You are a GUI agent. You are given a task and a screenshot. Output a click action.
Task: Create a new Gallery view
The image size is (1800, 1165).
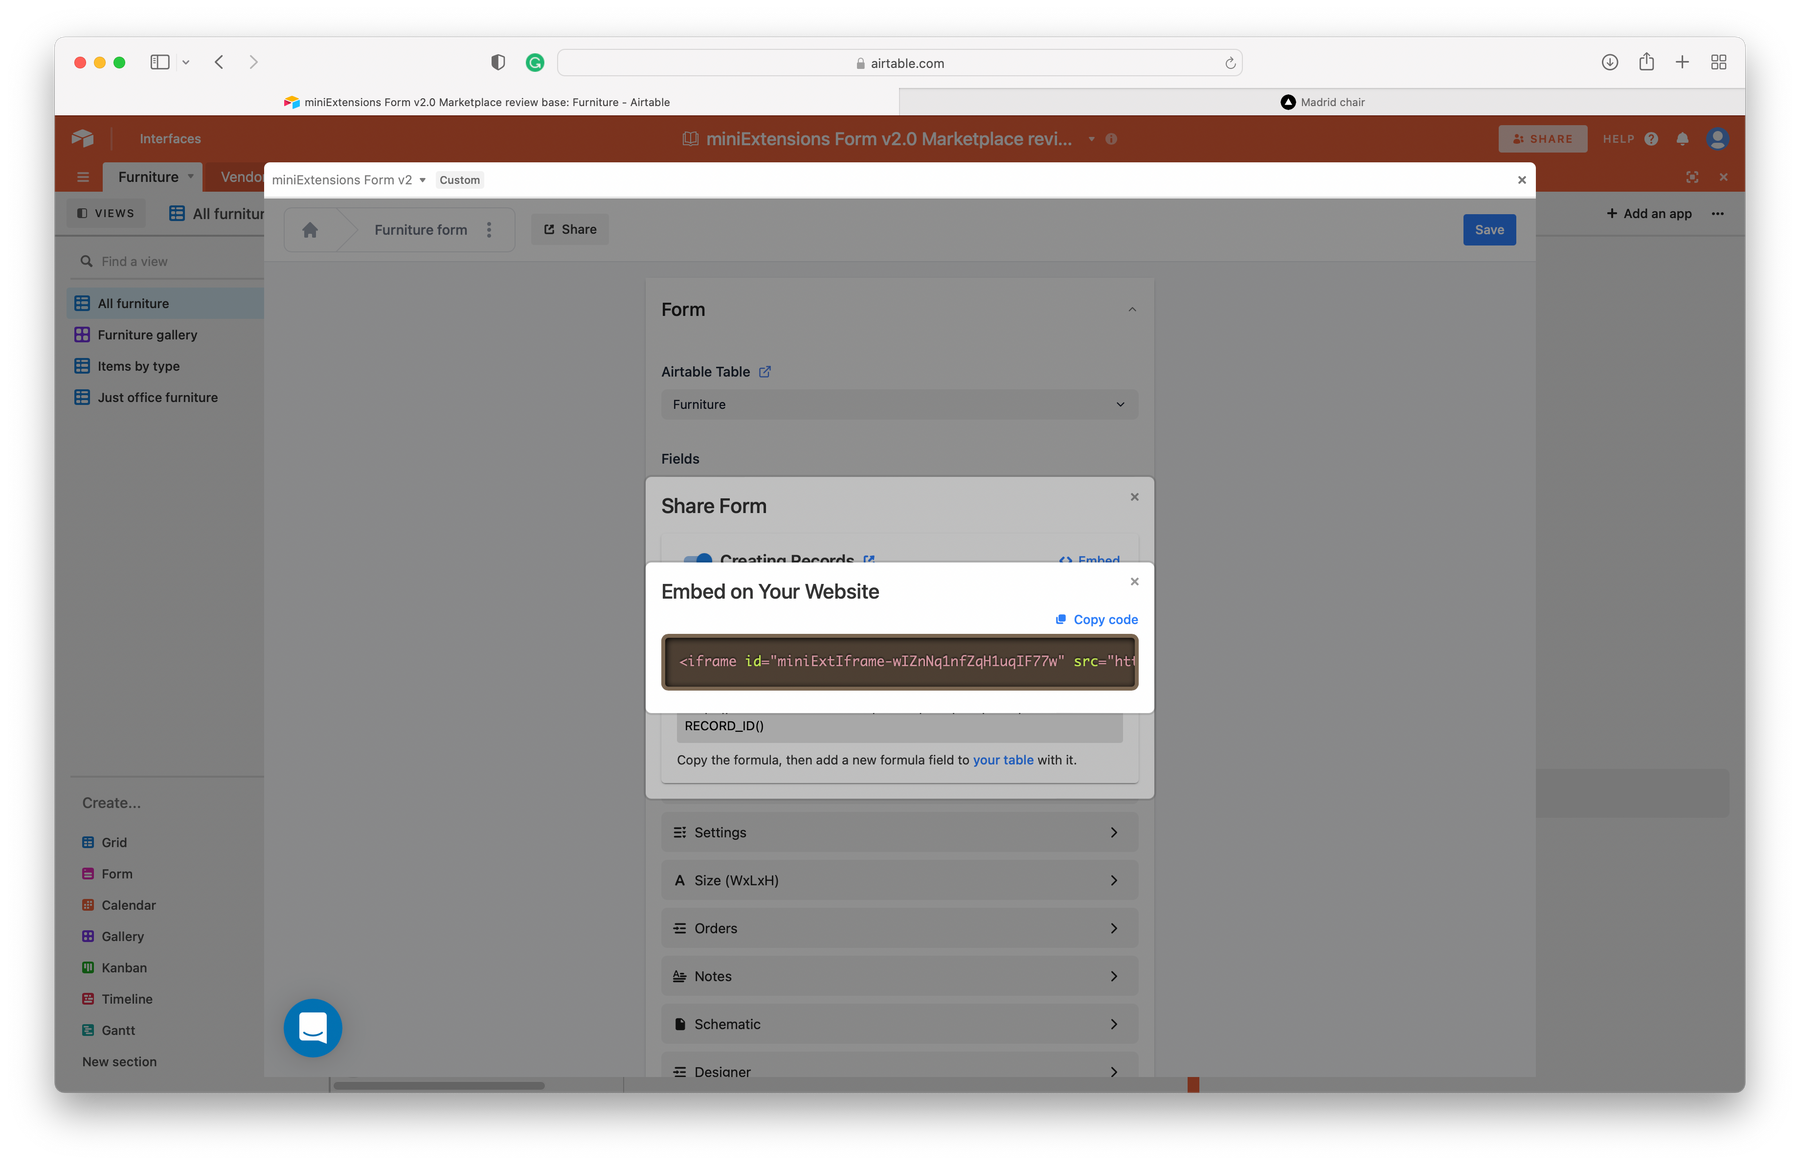coord(113,937)
